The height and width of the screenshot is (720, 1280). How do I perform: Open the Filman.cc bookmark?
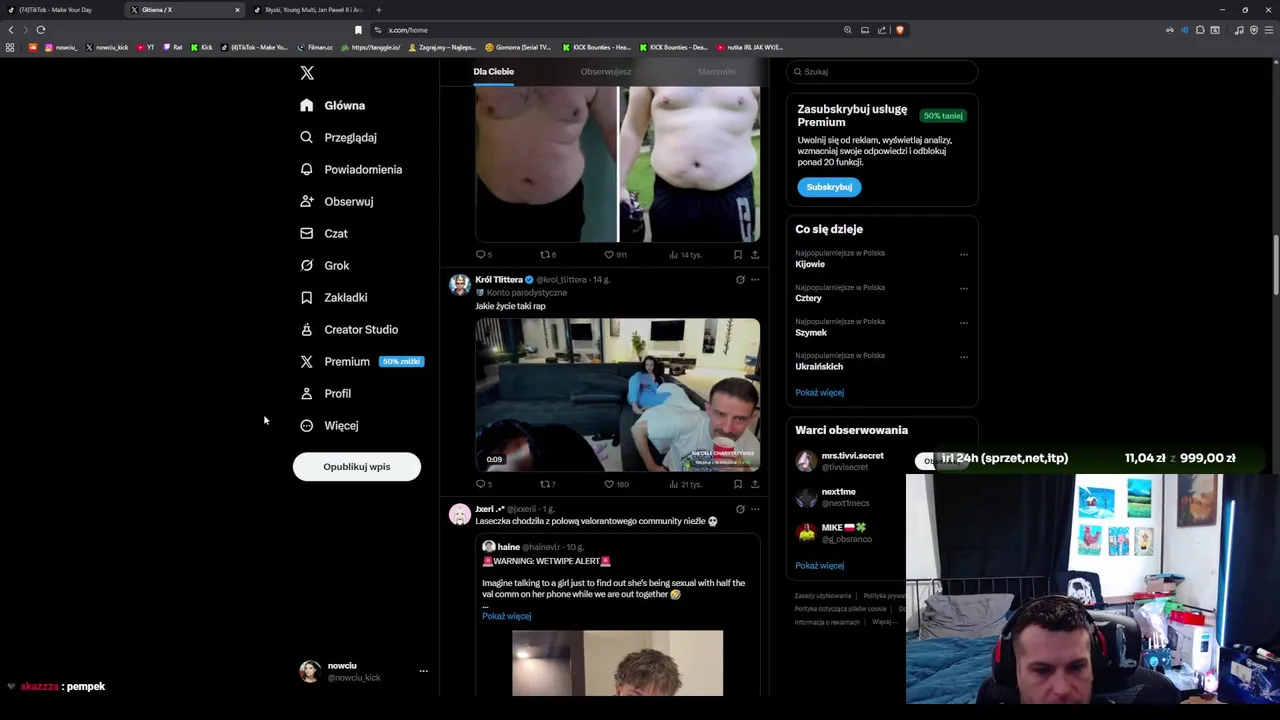[315, 47]
